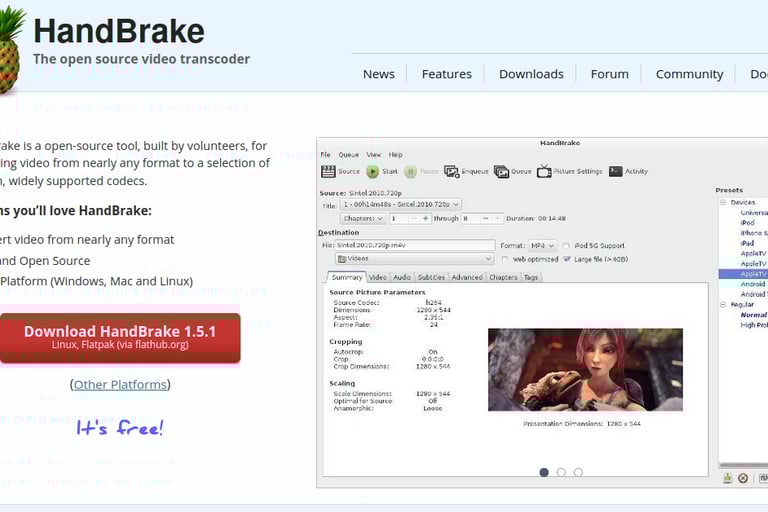Go to the Downloads page

point(531,74)
